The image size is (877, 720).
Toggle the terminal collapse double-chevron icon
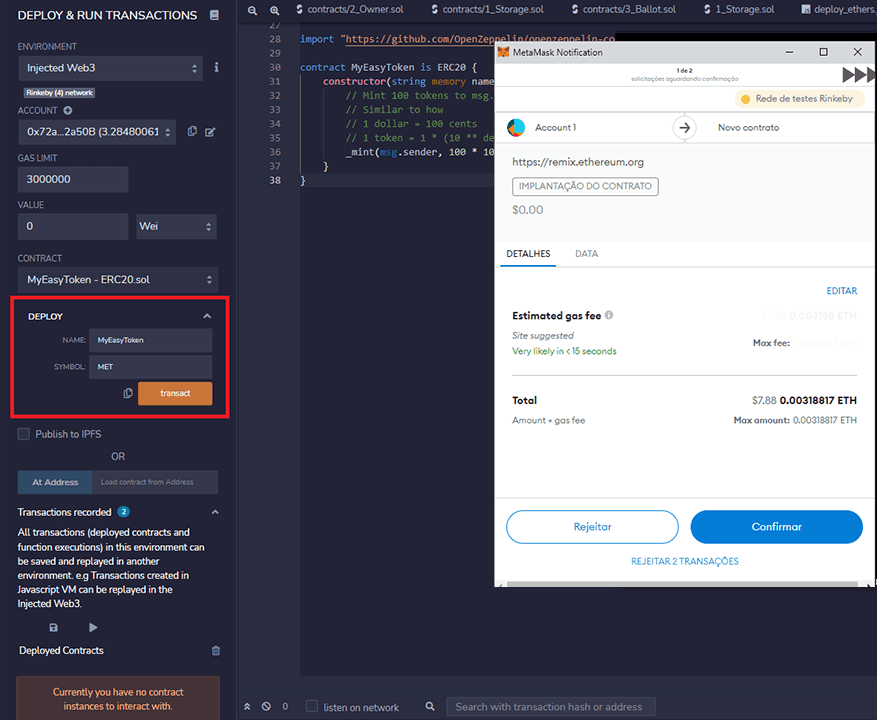point(247,707)
